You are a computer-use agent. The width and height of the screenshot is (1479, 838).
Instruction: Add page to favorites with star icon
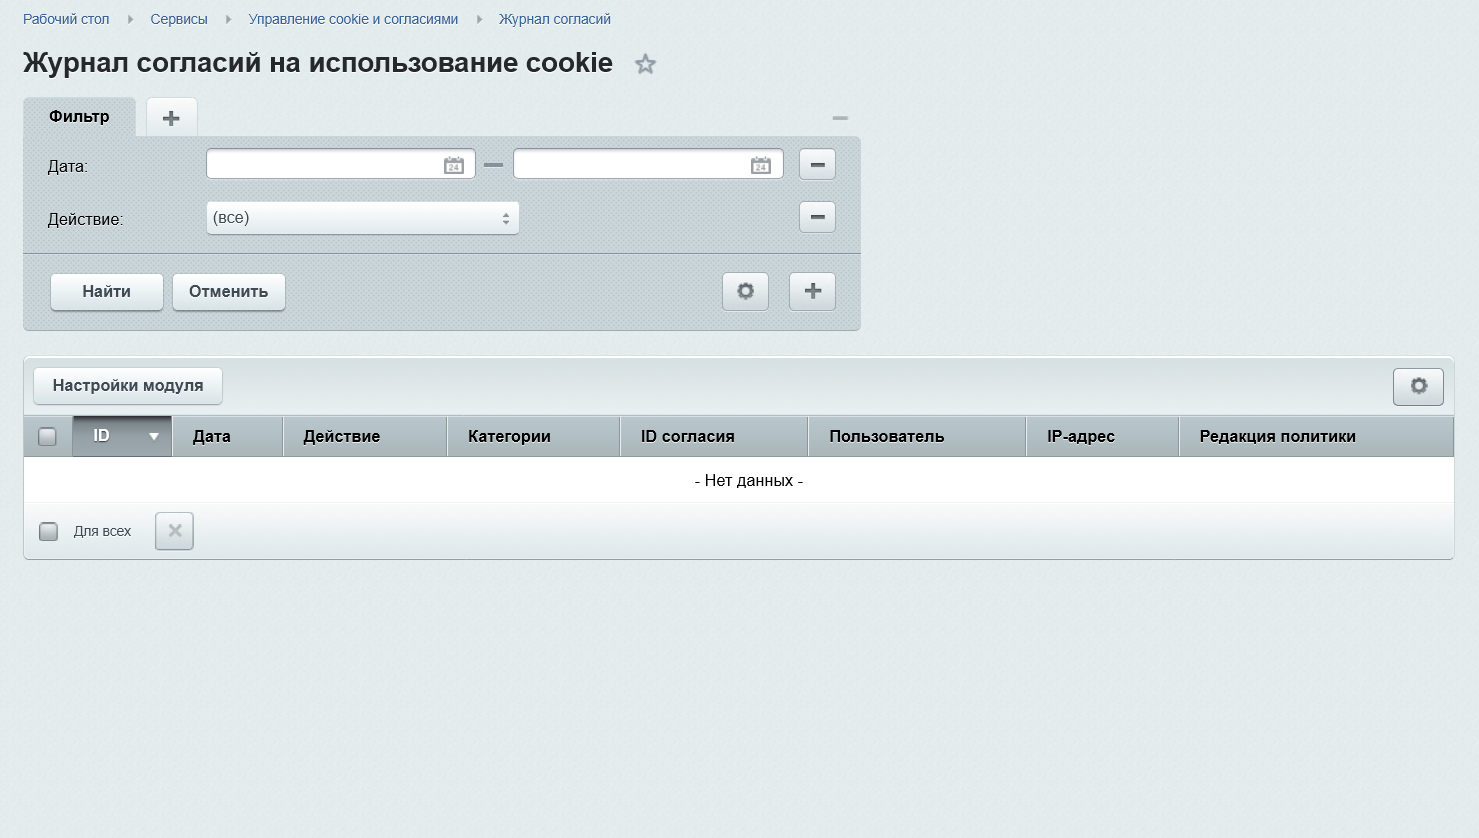point(646,64)
